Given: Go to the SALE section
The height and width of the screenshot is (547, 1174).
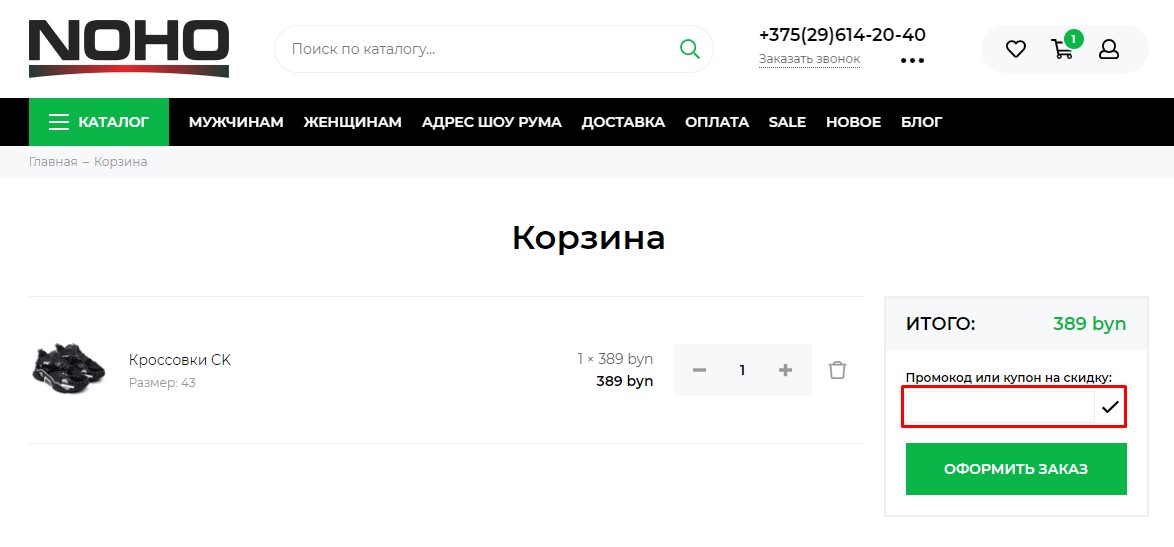Looking at the screenshot, I should click(x=787, y=122).
